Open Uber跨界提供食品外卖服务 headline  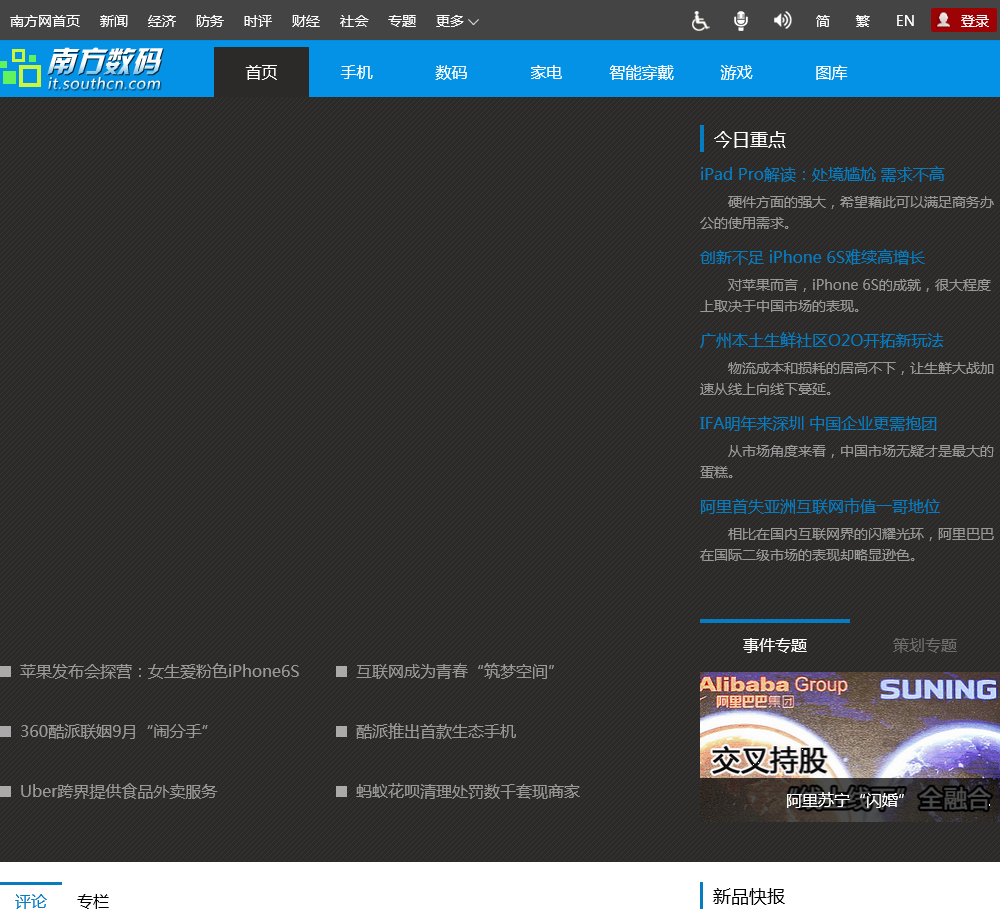coord(119,791)
